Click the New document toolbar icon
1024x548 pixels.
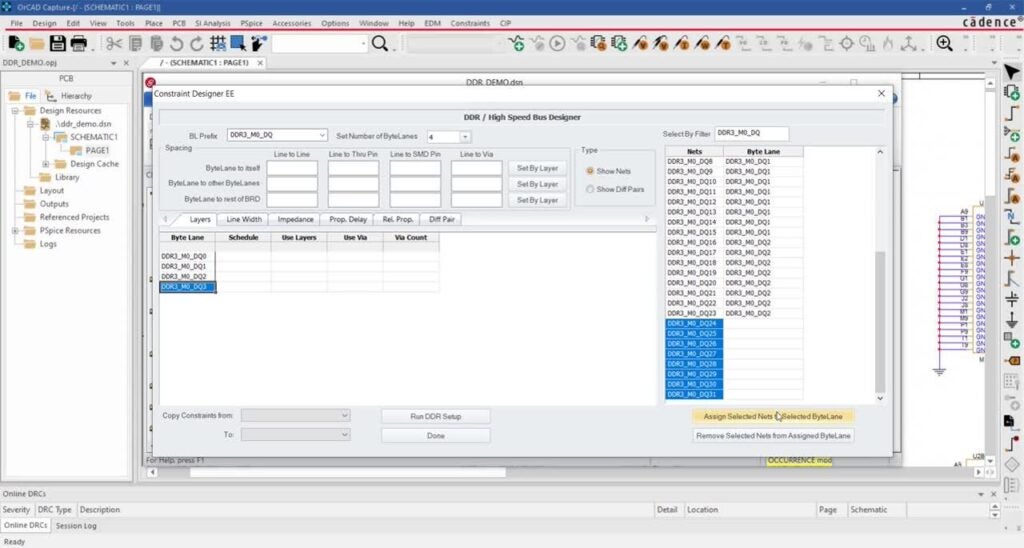(x=16, y=44)
